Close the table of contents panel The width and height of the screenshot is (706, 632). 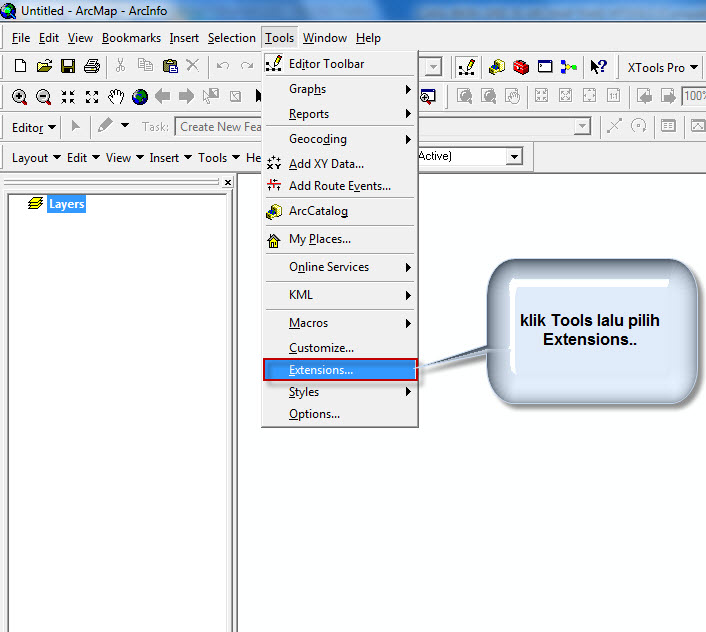click(228, 182)
